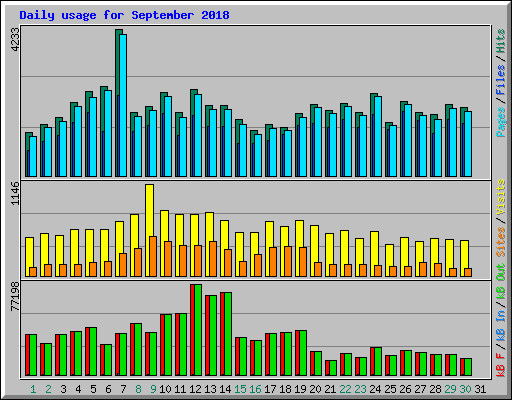Click day label 22 on the axis
512x400 pixels.
[345, 389]
